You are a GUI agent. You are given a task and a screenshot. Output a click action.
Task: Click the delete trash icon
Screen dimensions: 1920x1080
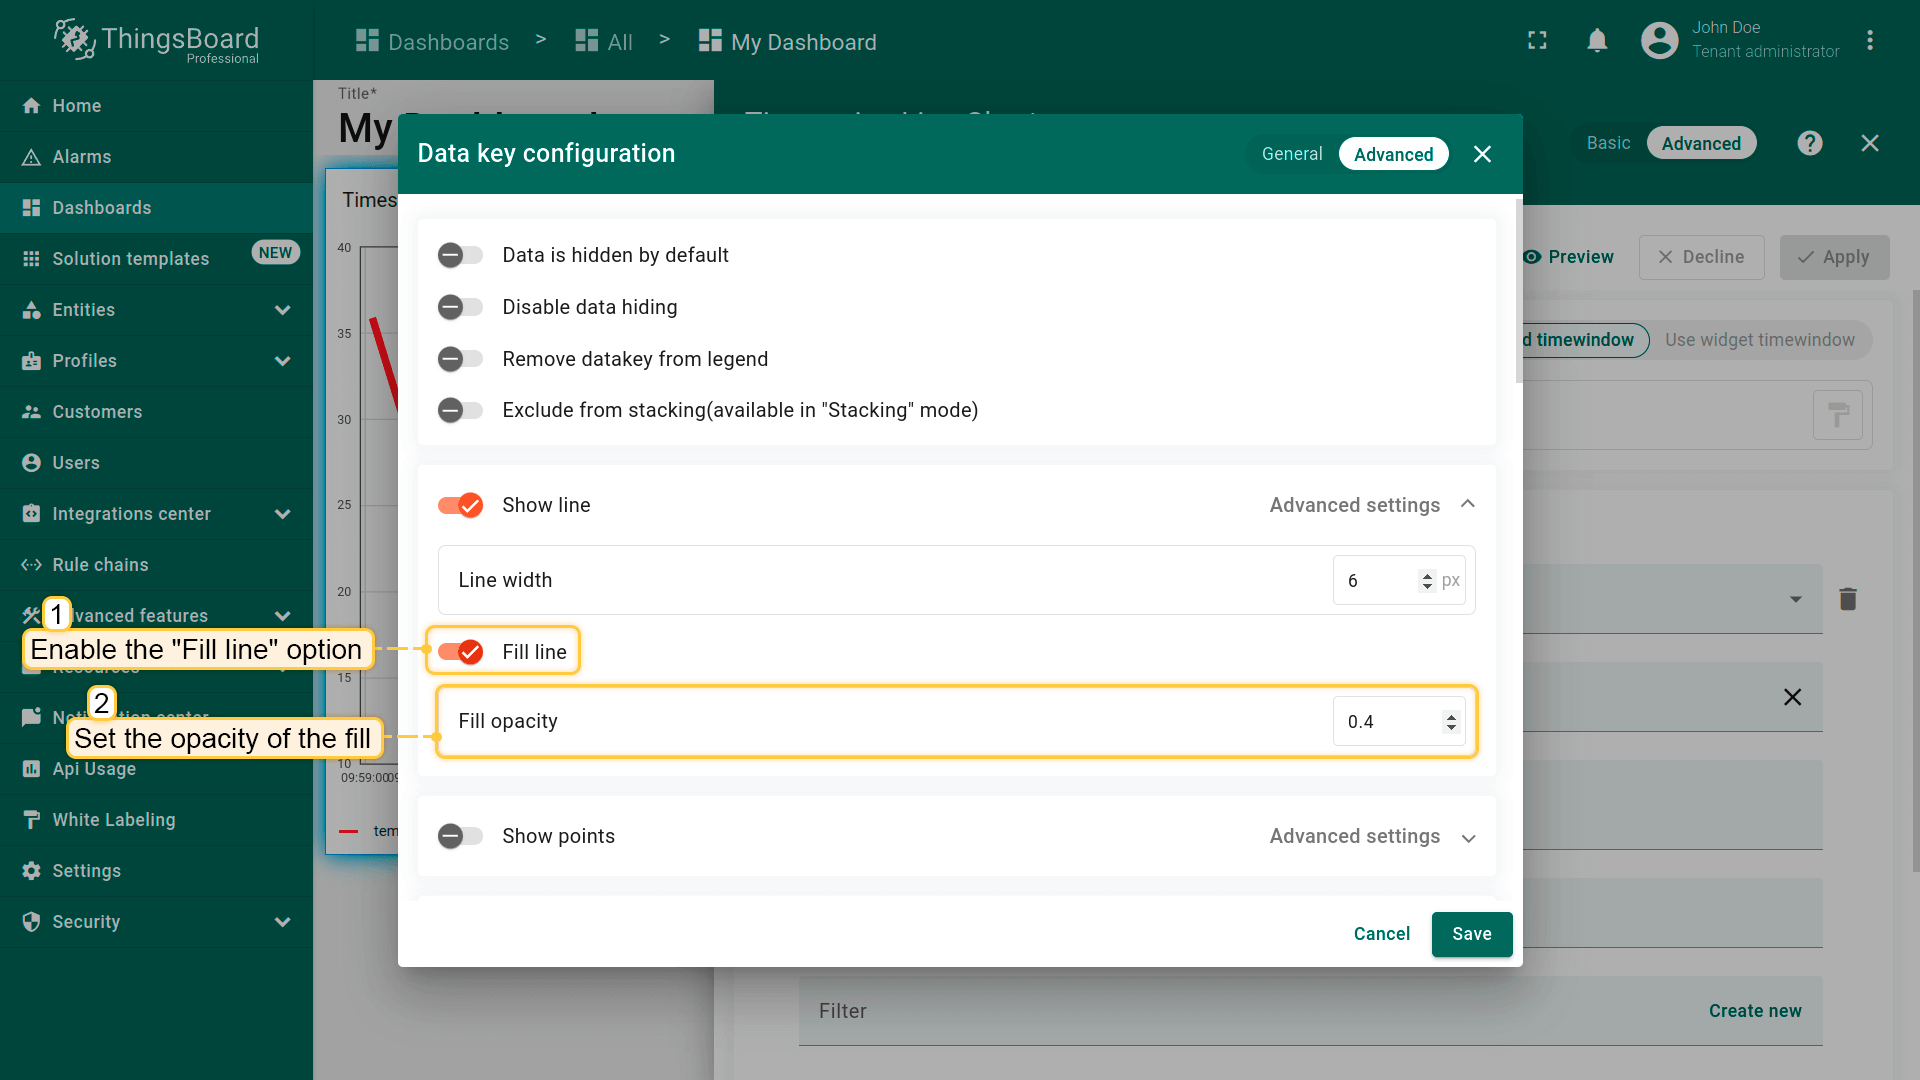(1847, 599)
